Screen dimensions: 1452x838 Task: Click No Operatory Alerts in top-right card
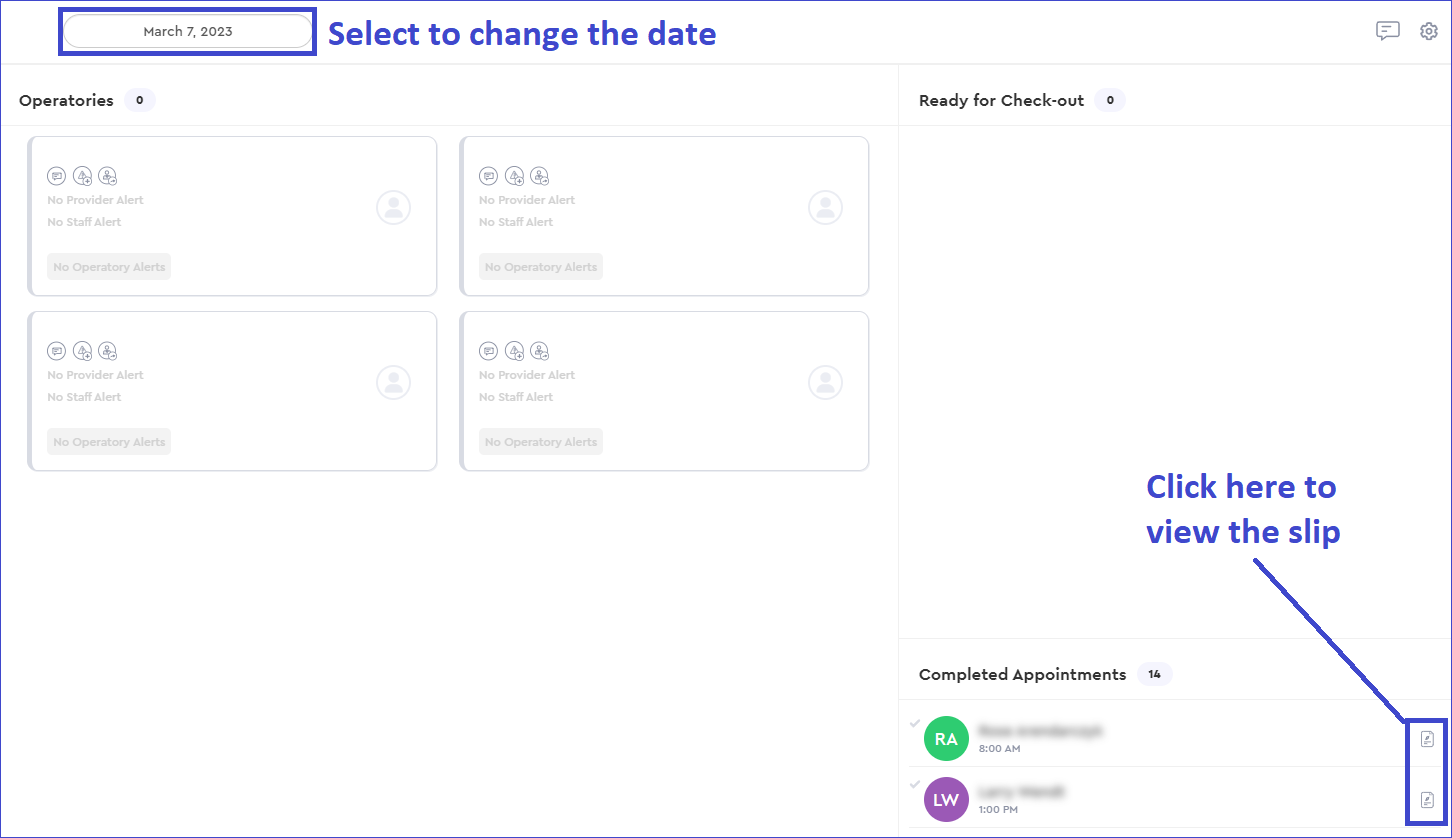coord(541,267)
